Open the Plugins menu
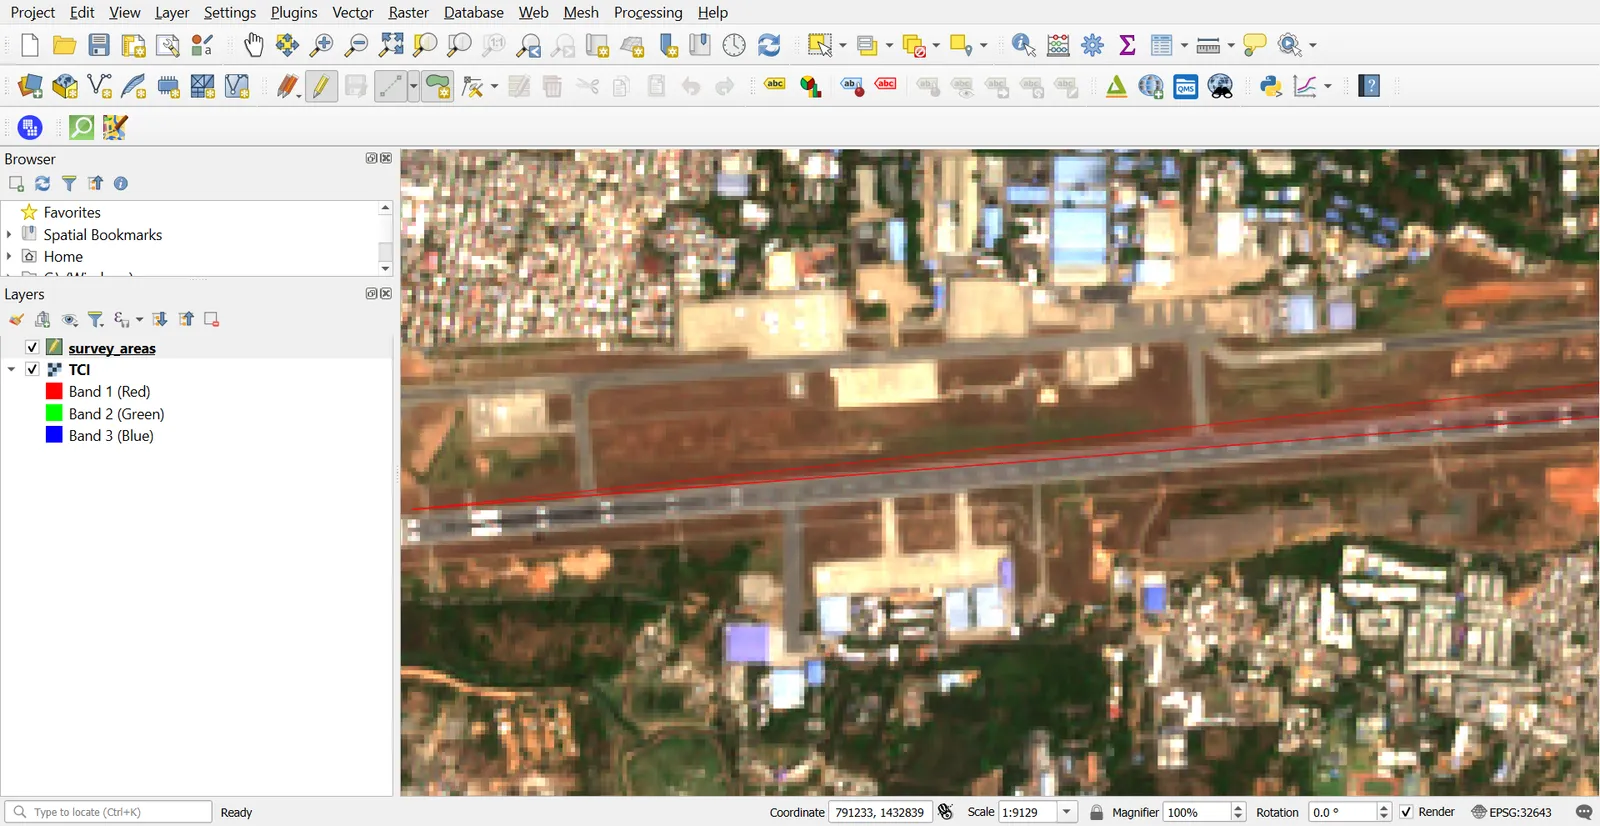 [294, 12]
